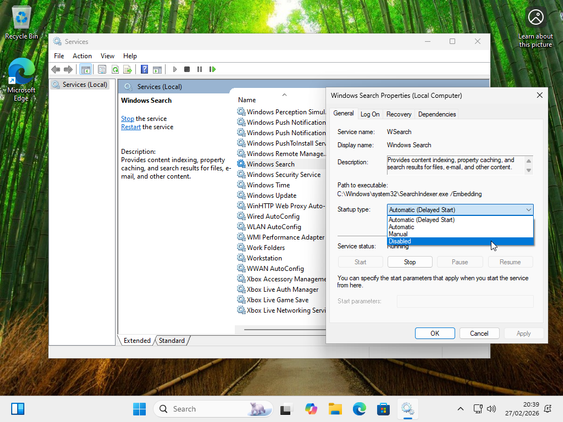Click the Refresh toolbar icon
This screenshot has height=422, width=563.
coord(115,69)
